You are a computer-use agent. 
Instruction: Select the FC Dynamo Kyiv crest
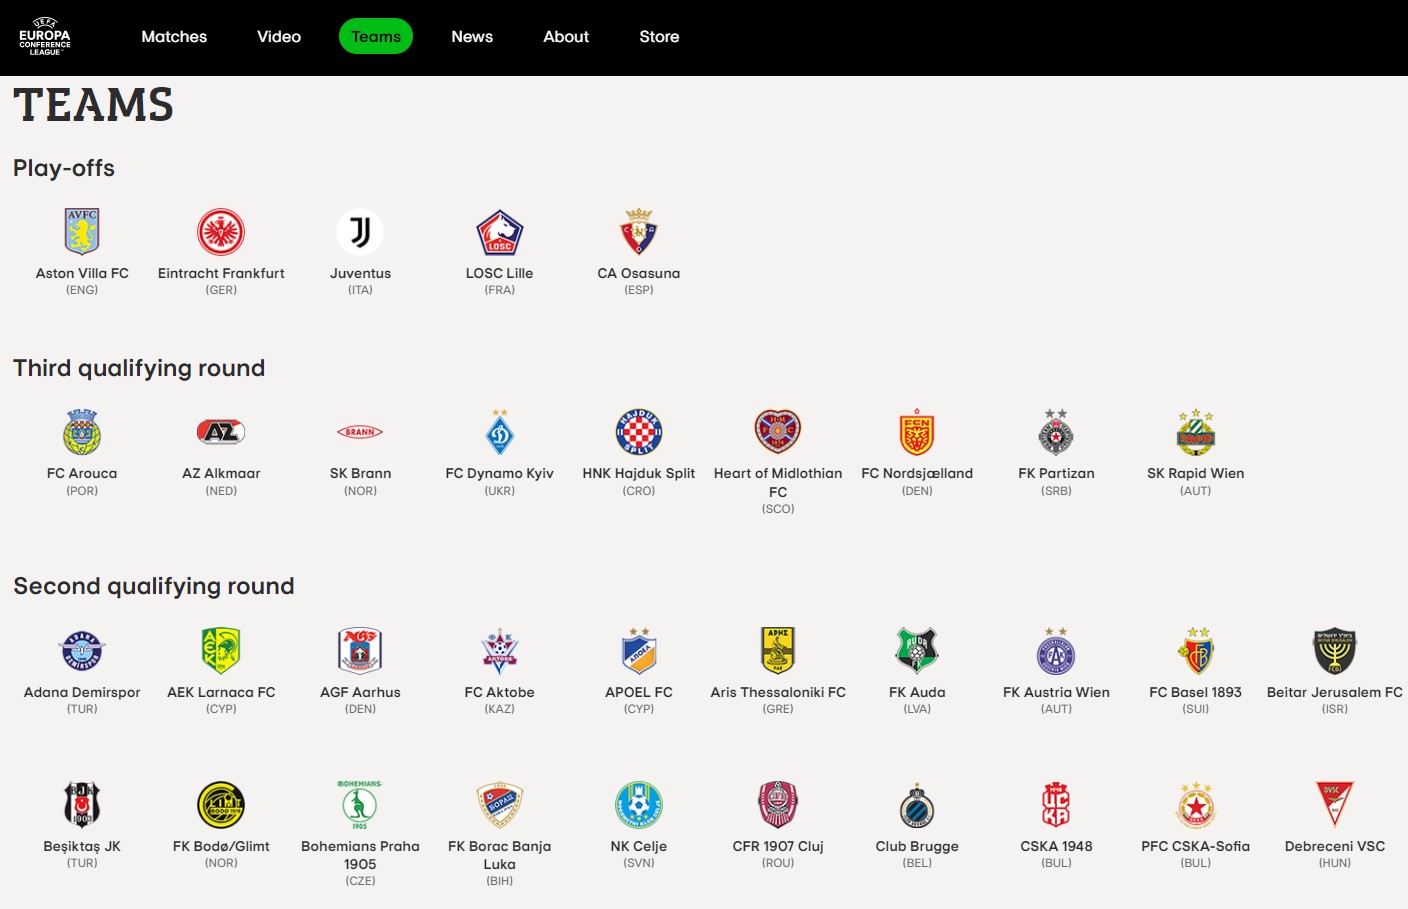[499, 432]
